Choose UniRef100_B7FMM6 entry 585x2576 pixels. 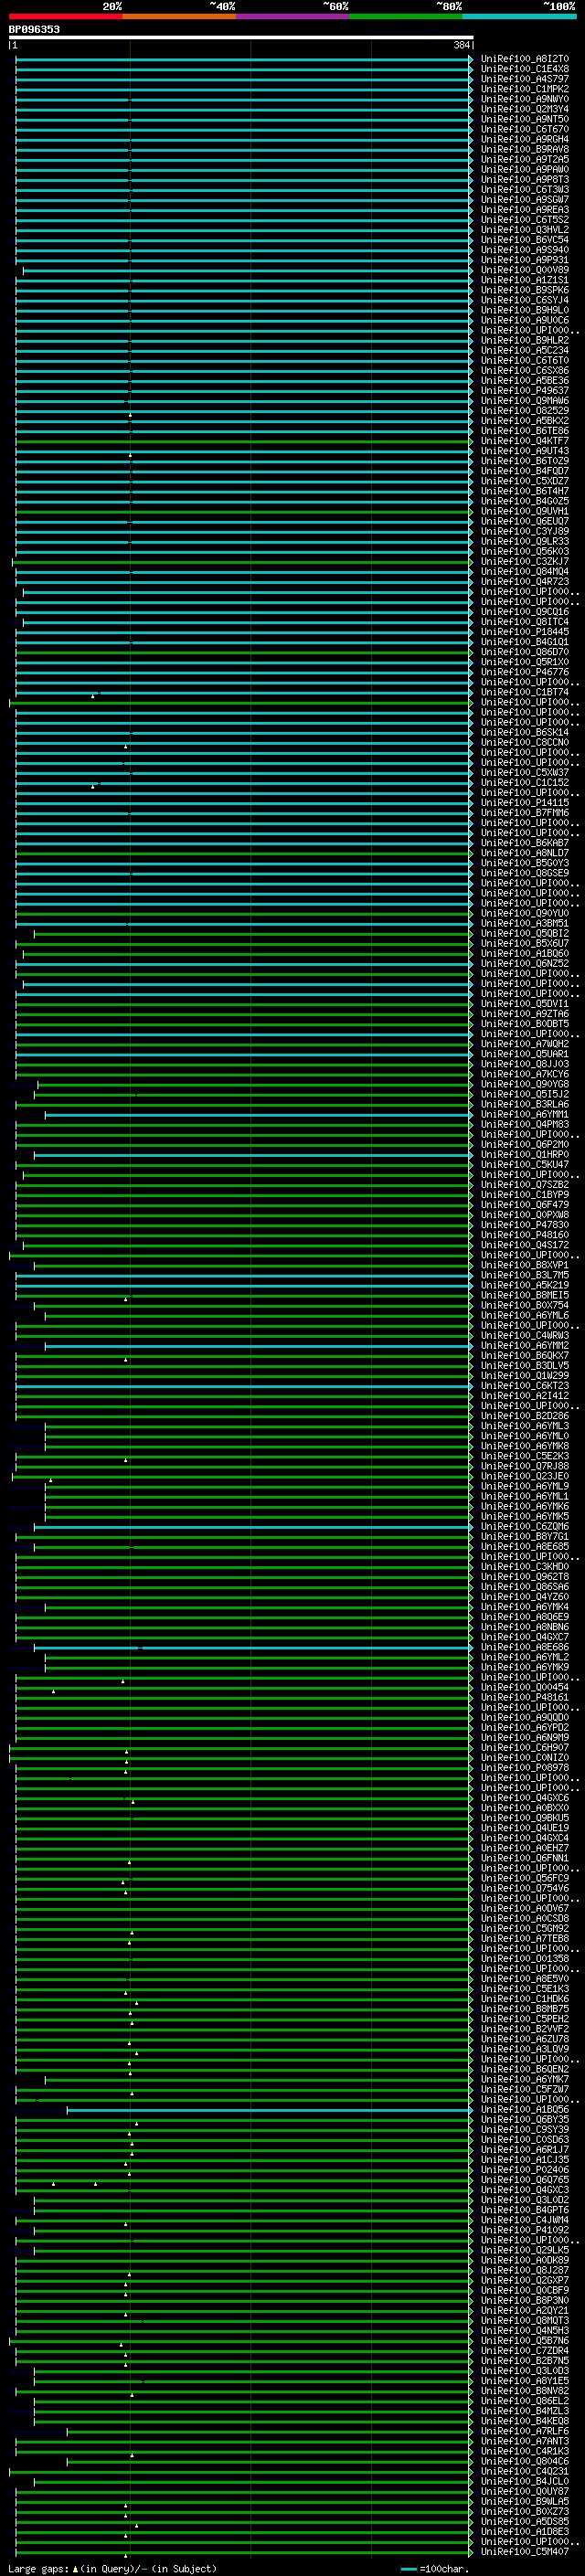pos(525,813)
